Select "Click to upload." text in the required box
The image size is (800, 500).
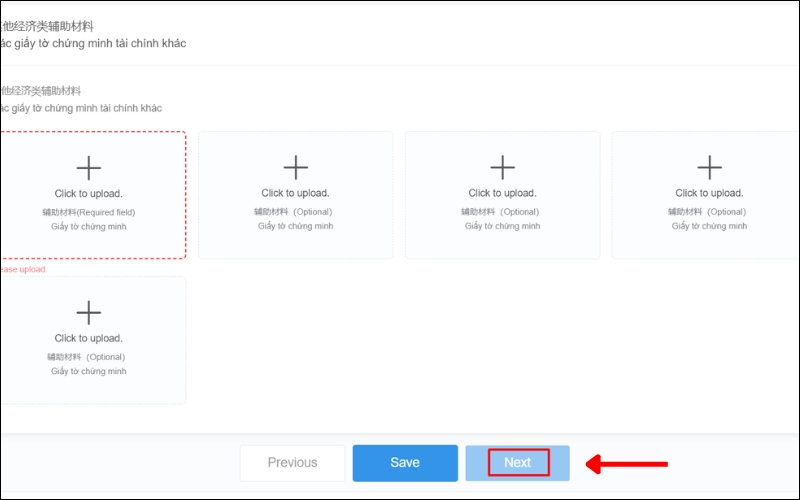point(89,193)
